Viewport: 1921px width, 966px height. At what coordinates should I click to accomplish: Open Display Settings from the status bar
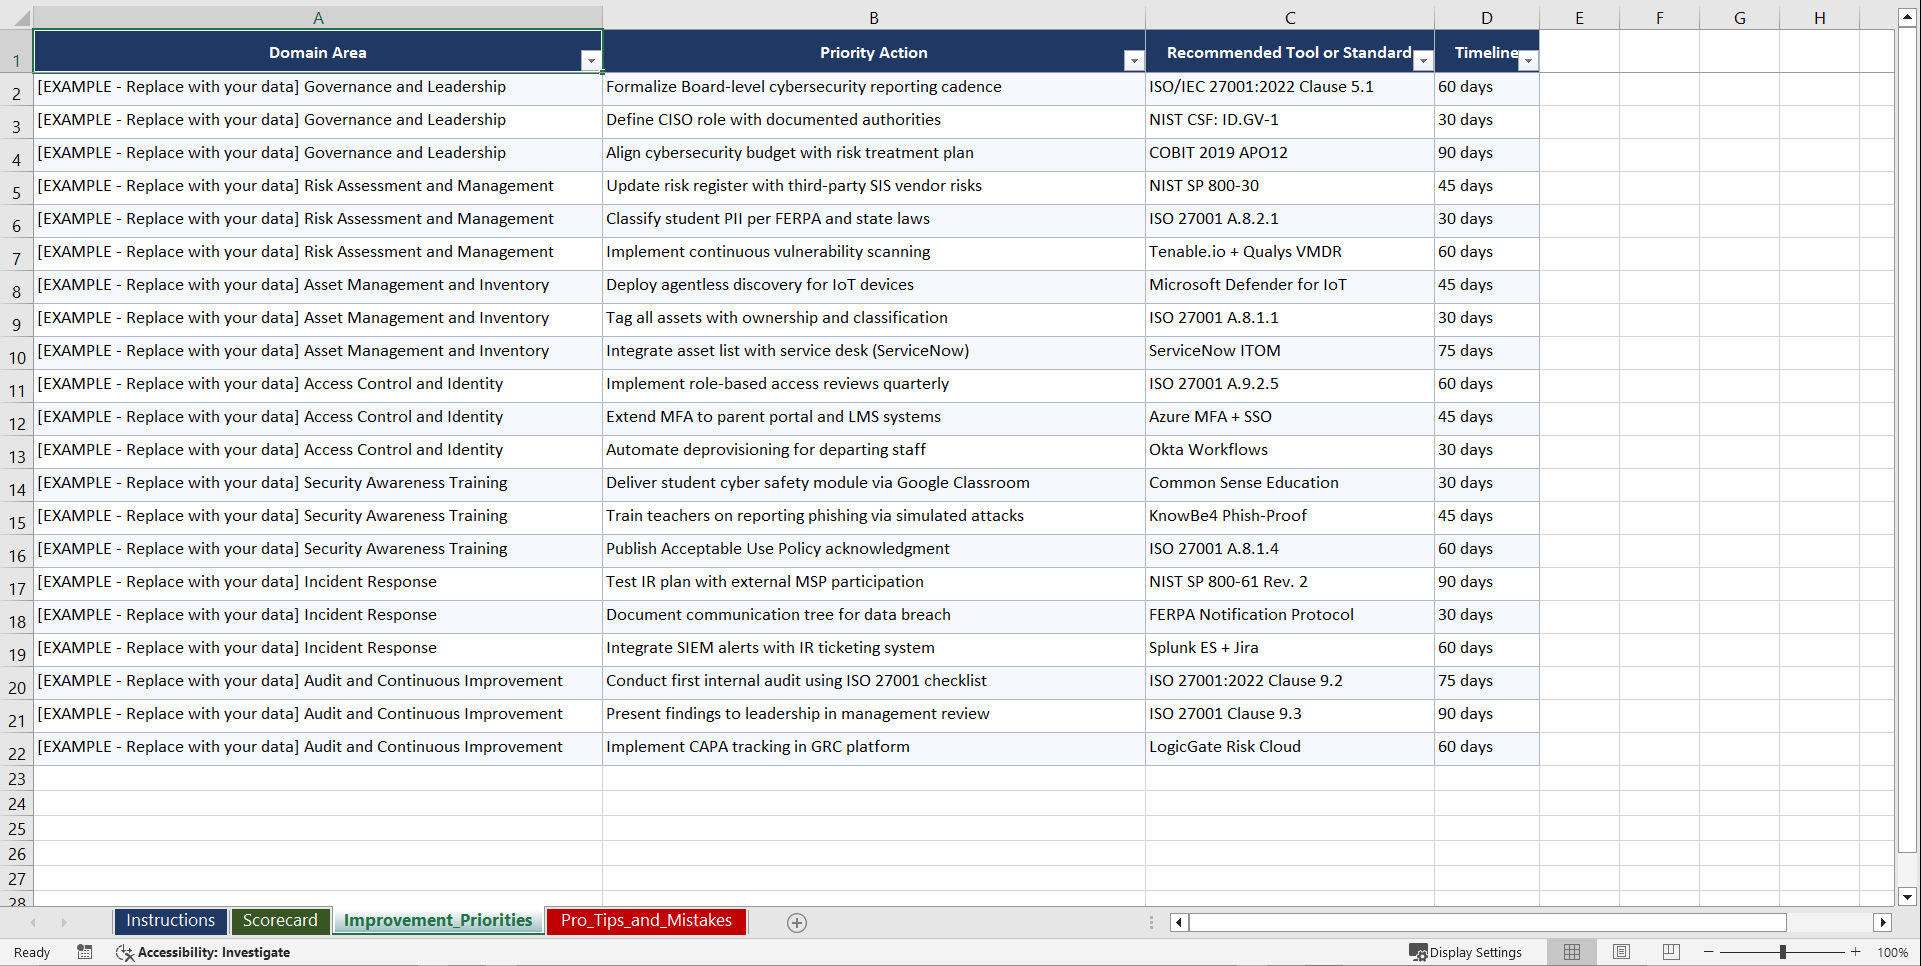tap(1466, 952)
